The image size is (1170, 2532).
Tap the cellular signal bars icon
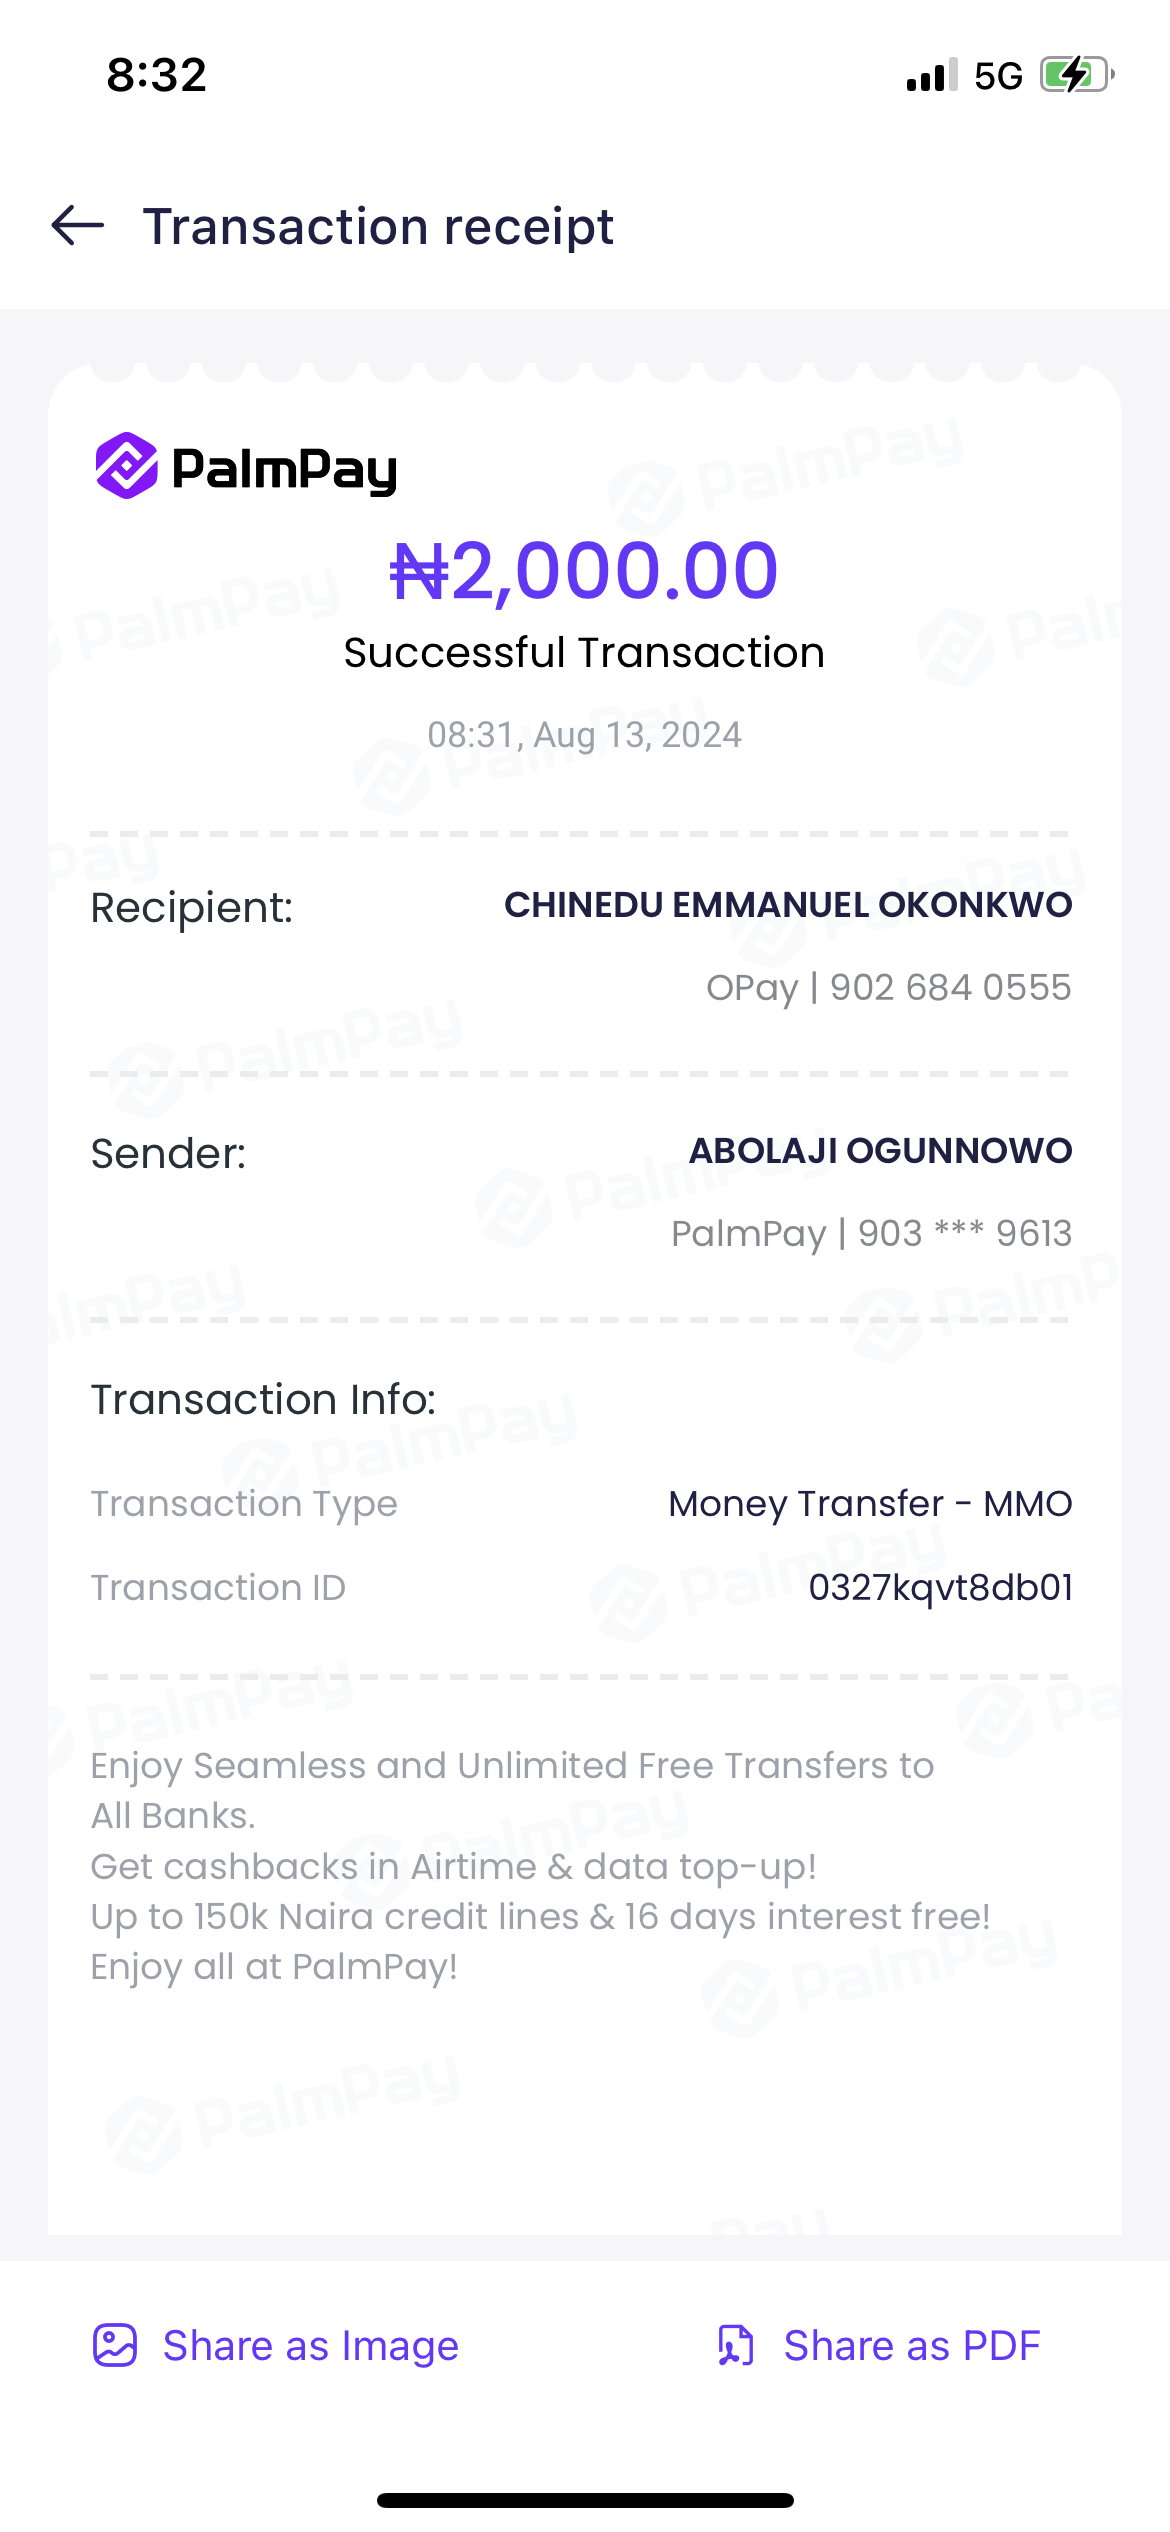931,76
